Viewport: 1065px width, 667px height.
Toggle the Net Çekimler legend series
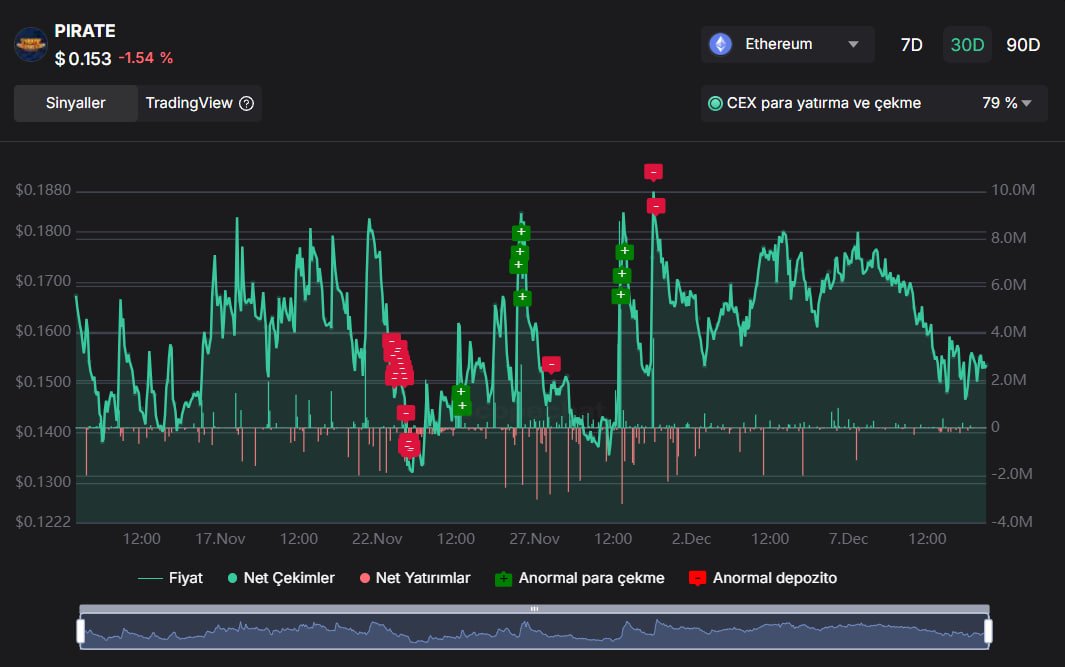click(281, 578)
